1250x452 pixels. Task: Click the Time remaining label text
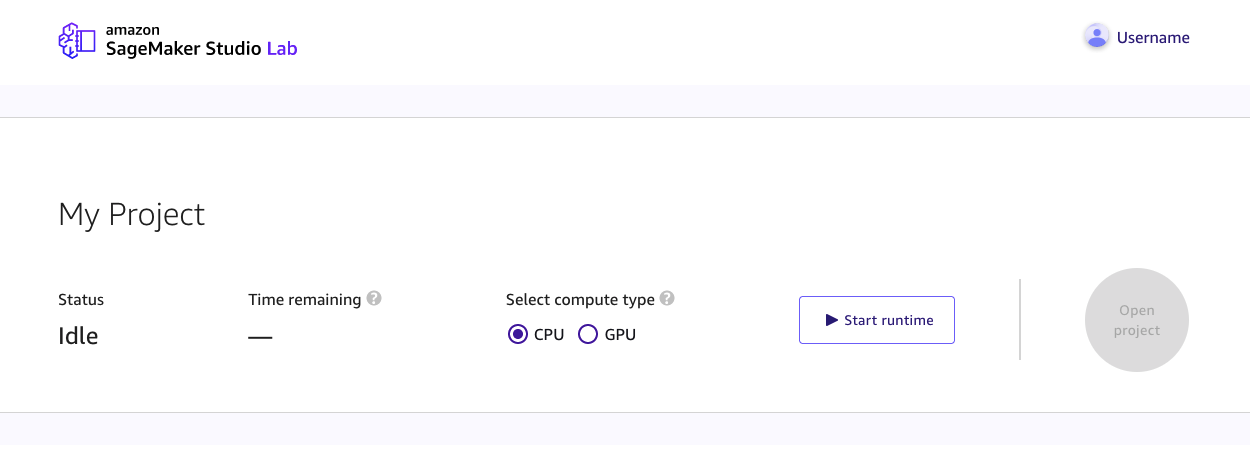304,299
